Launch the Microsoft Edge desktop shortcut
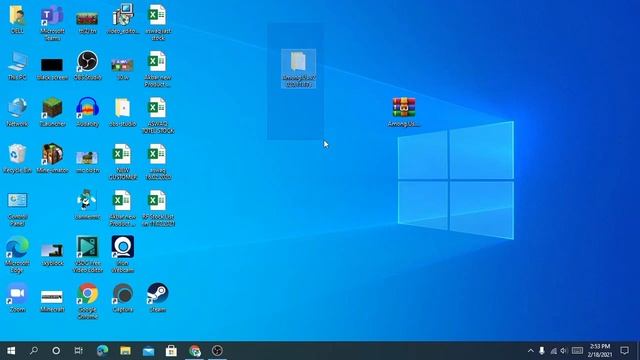The height and width of the screenshot is (360, 640). pyautogui.click(x=17, y=255)
